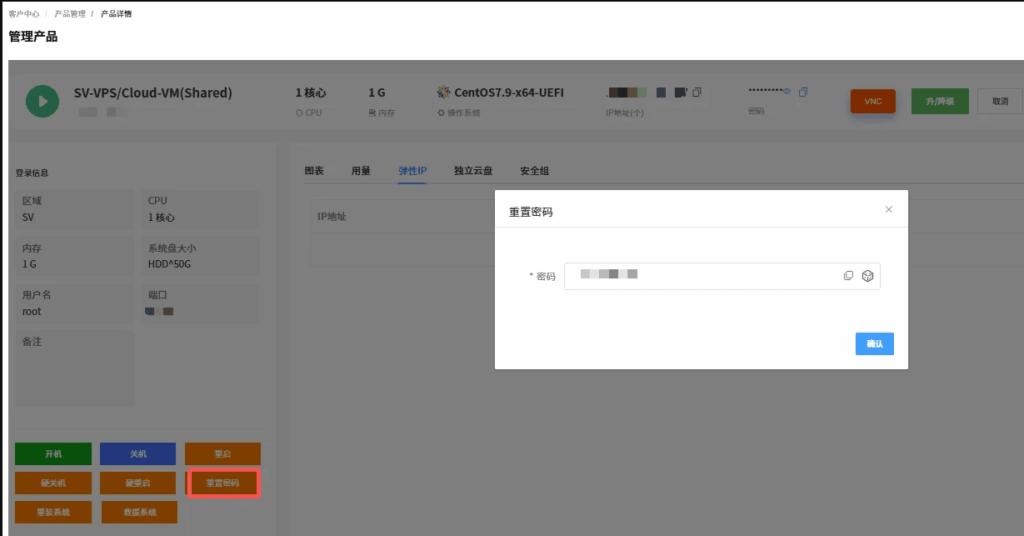Copy the password in the reset dialog
This screenshot has width=1024, height=536.
click(x=848, y=276)
